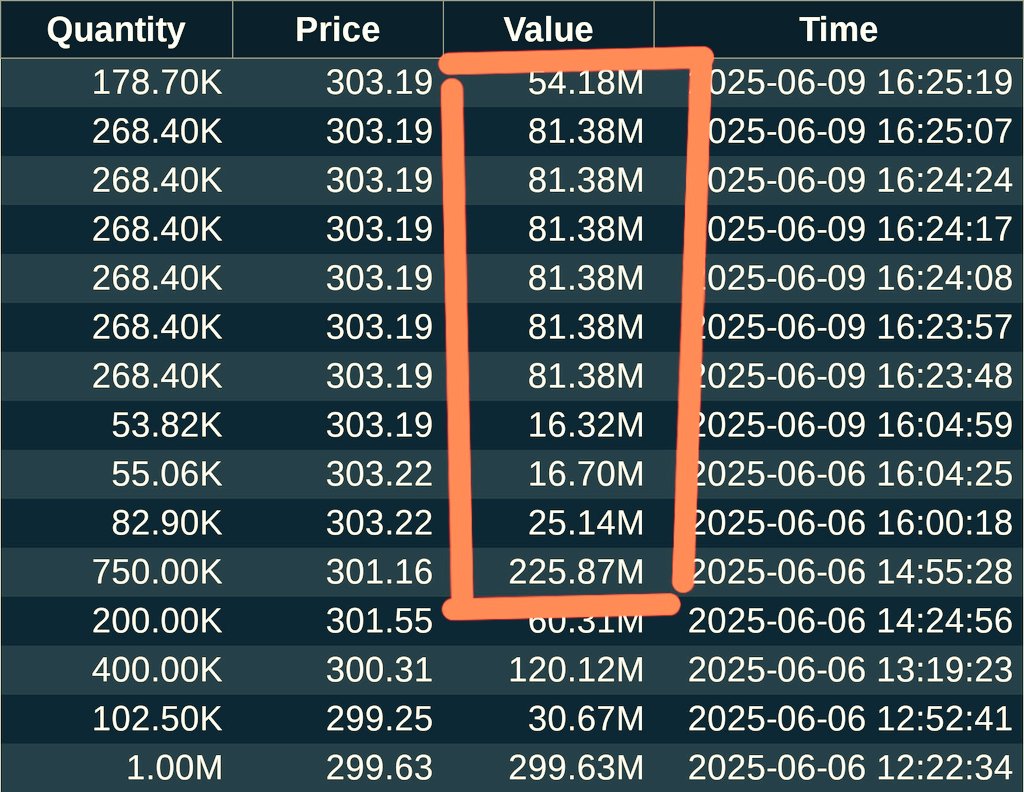Click the 120.12M value cell
Viewport: 1024px width, 792px height.
[x=576, y=670]
